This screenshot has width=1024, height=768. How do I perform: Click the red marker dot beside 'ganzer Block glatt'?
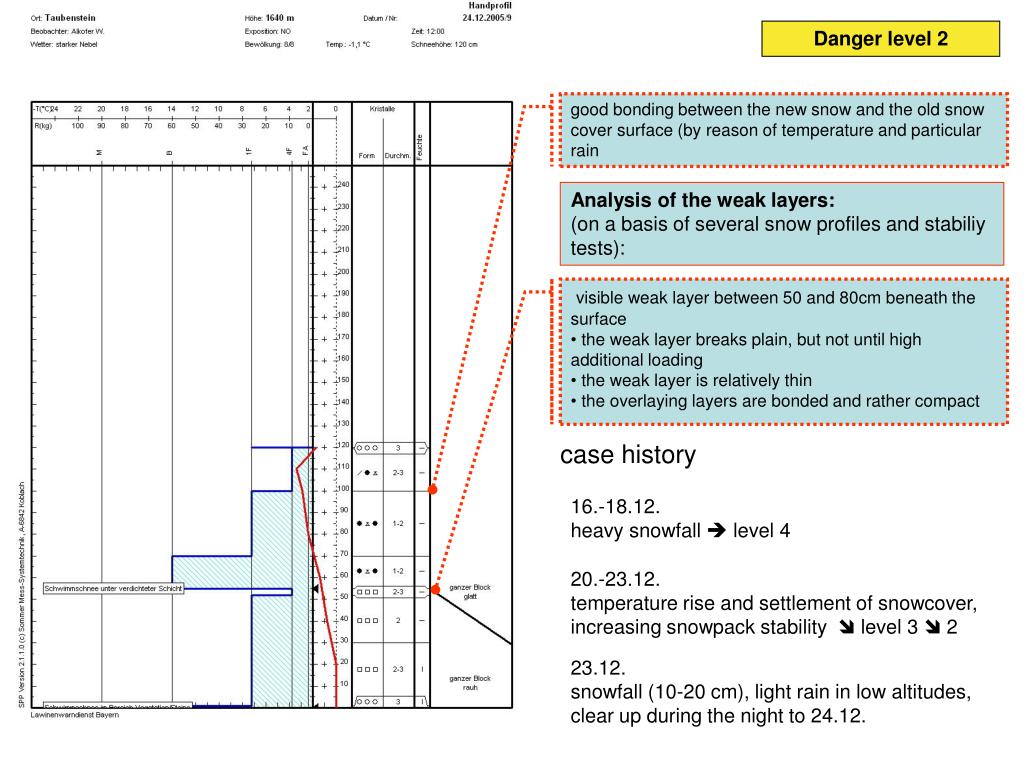point(436,589)
